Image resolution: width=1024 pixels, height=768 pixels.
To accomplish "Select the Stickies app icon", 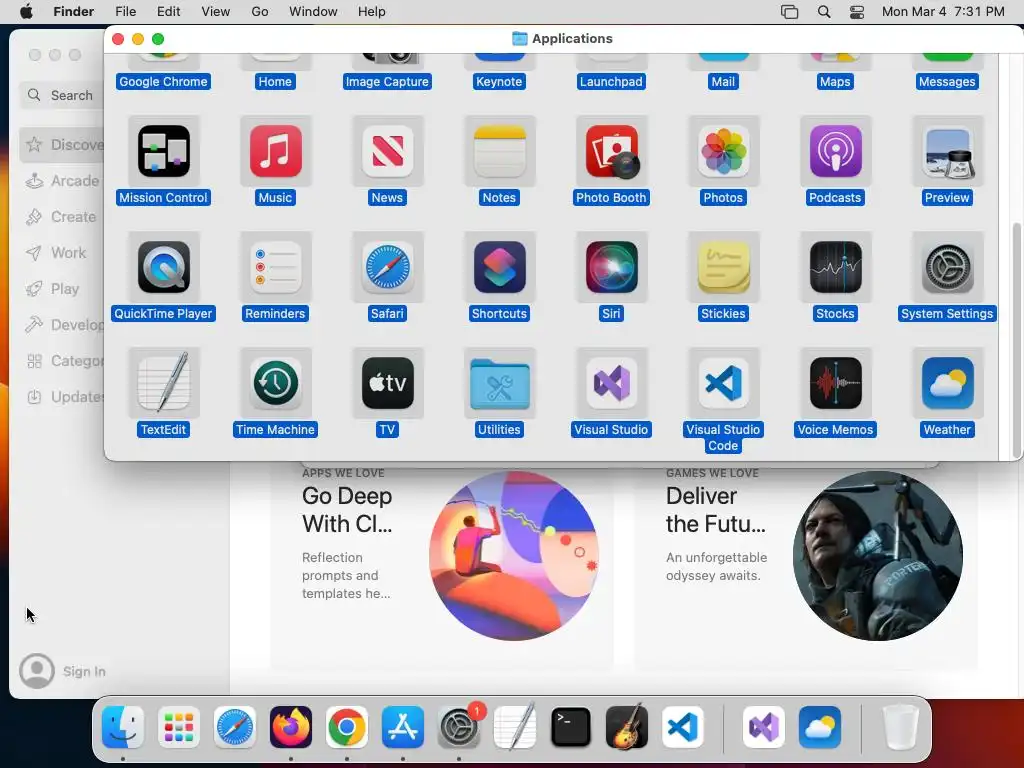I will pyautogui.click(x=723, y=267).
